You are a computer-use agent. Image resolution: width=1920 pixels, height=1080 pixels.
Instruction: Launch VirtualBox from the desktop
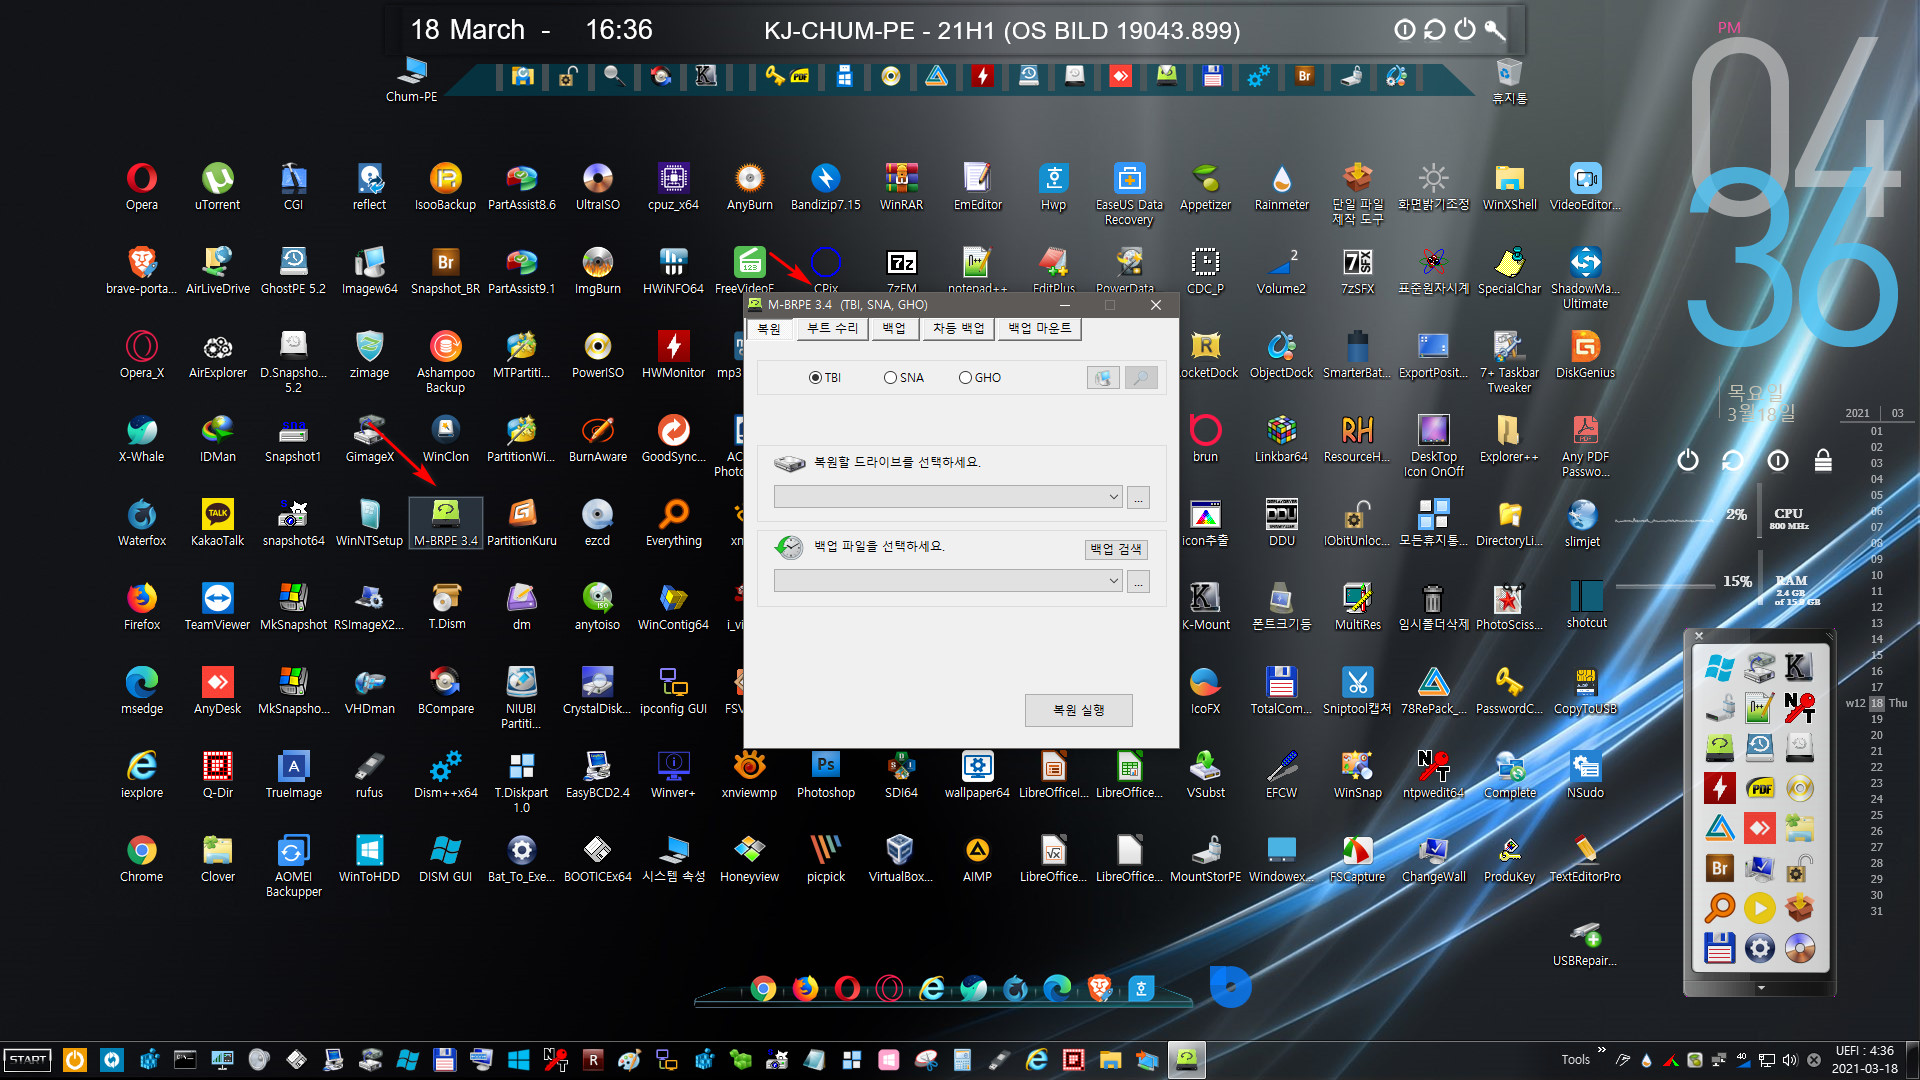coord(900,859)
